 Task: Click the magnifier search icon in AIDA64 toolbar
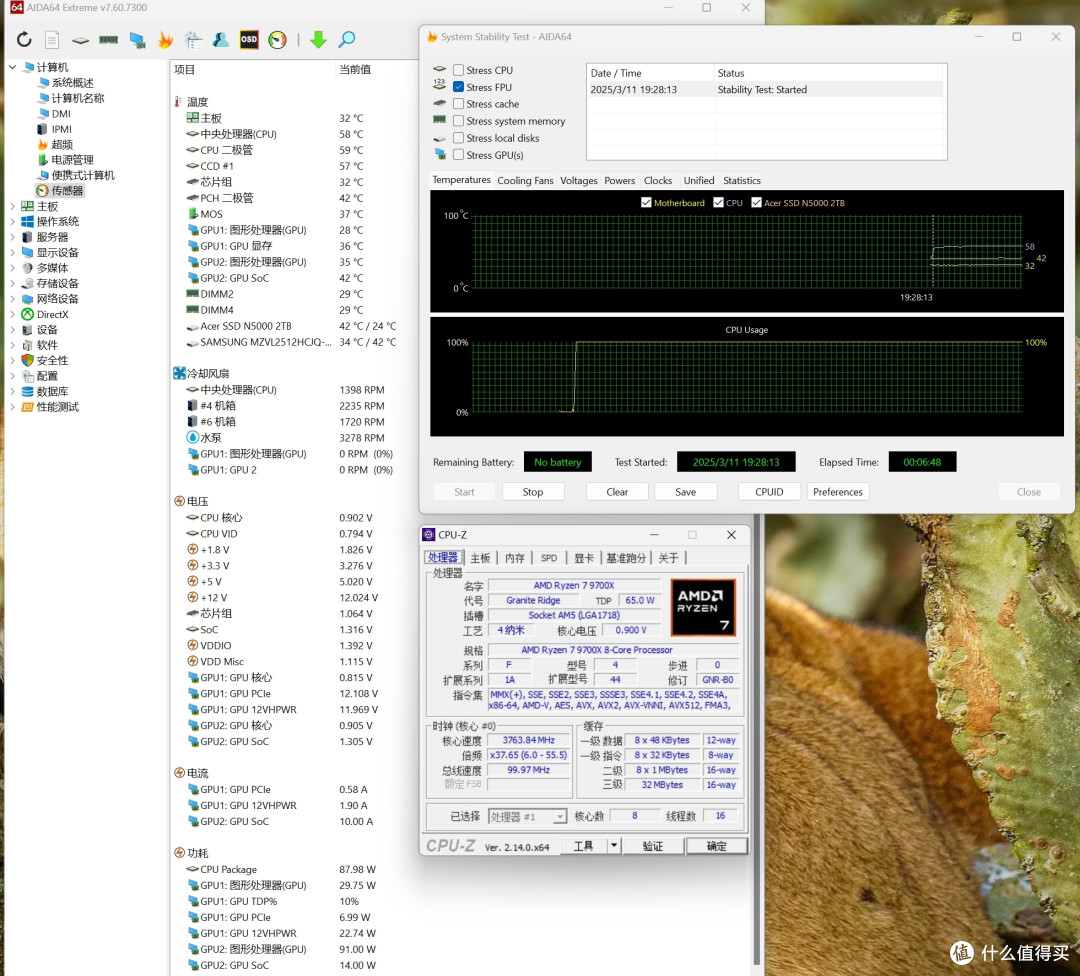(x=346, y=39)
